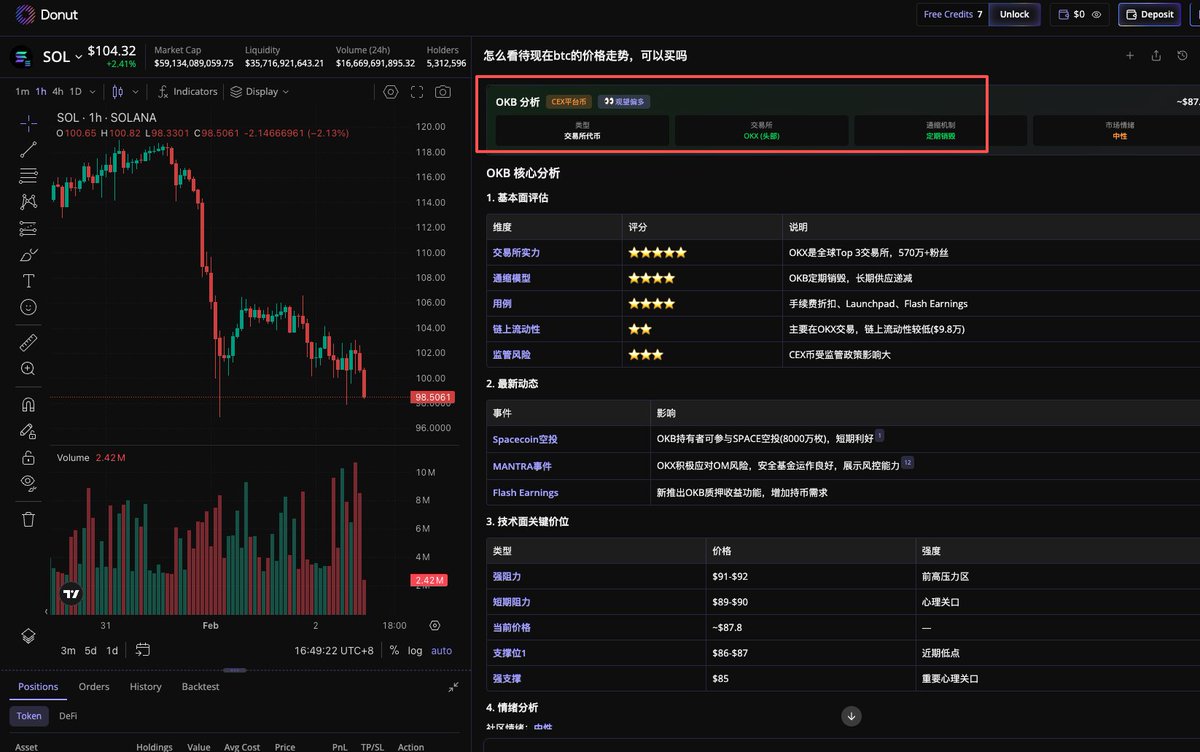Take a chart snapshot with camera icon
This screenshot has height=752, width=1200.
tap(442, 92)
